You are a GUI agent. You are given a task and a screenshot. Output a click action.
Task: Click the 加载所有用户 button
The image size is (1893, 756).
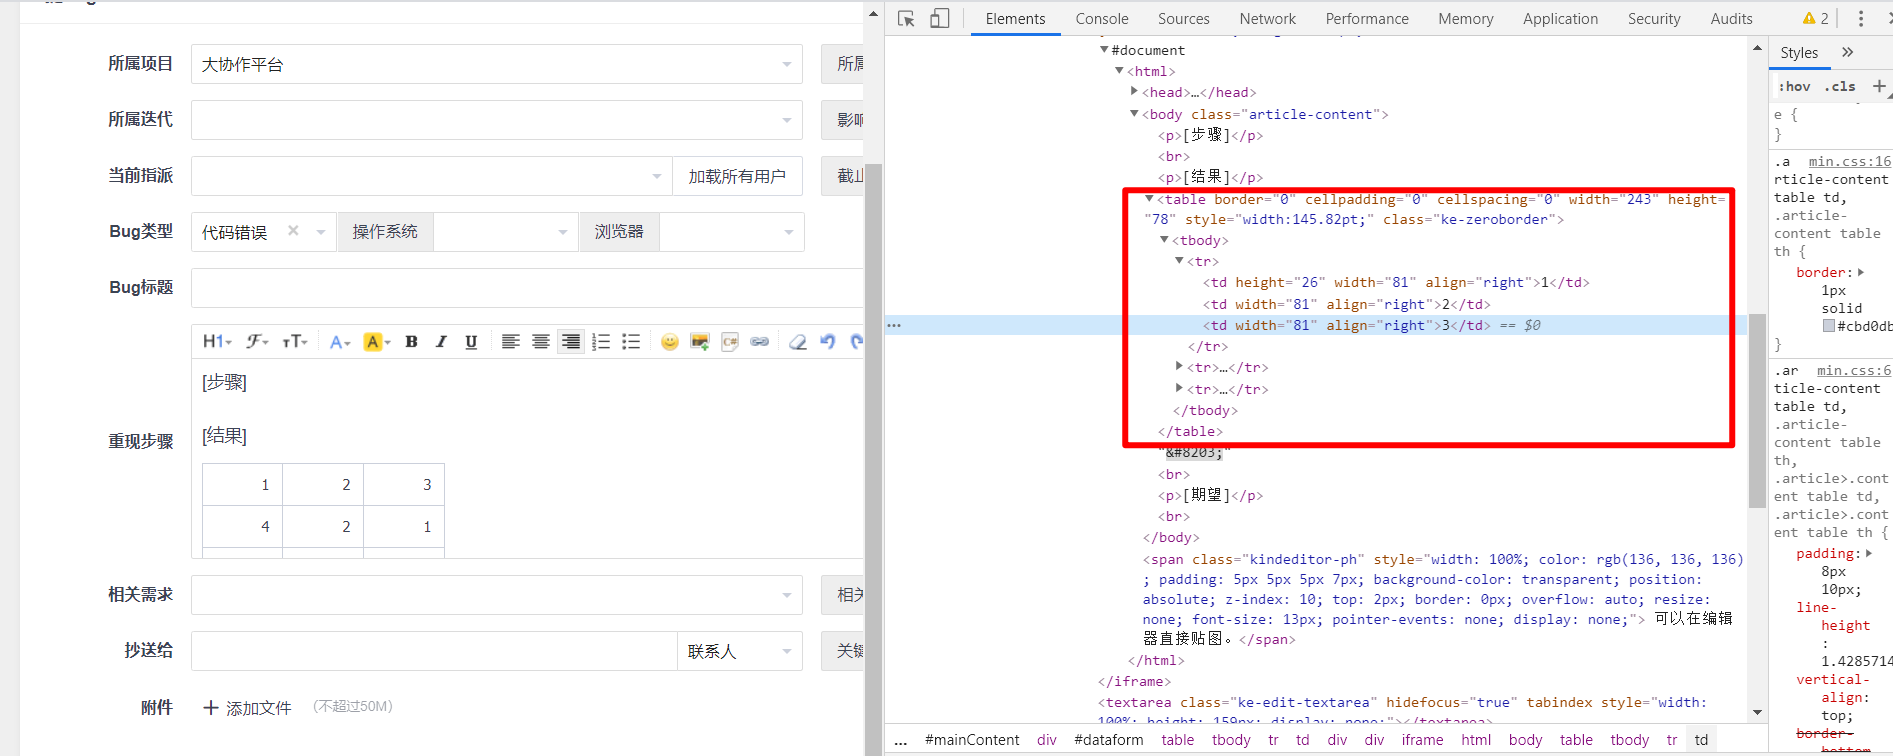[x=737, y=176]
